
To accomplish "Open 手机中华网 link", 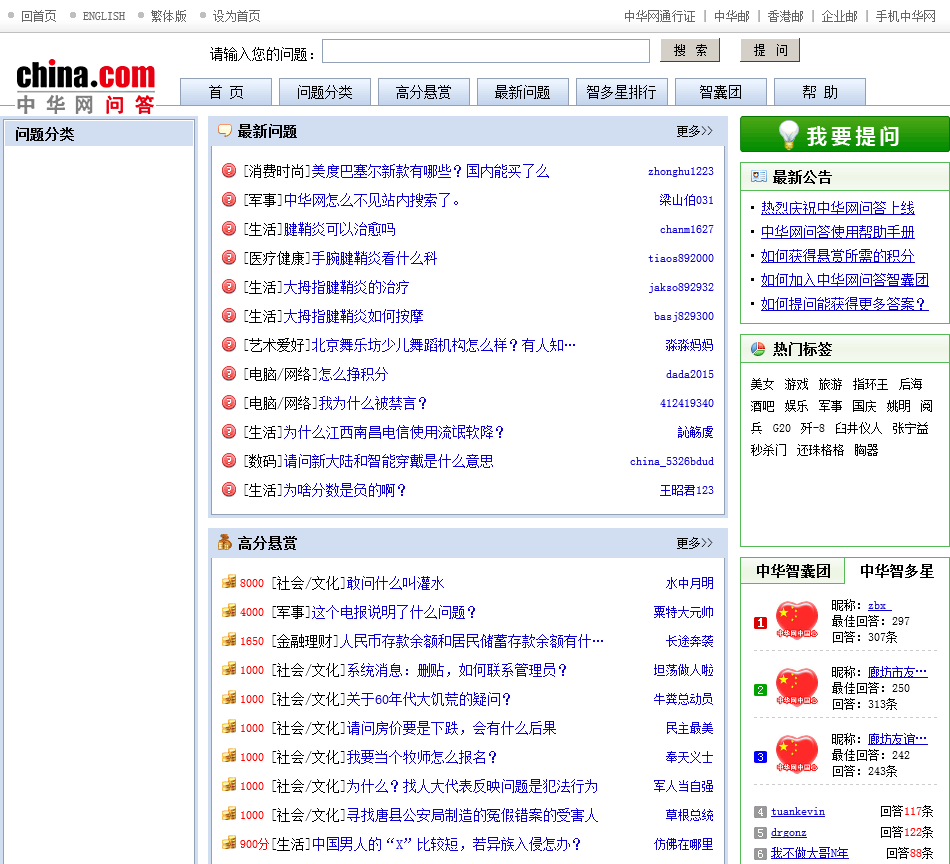I will coord(906,16).
